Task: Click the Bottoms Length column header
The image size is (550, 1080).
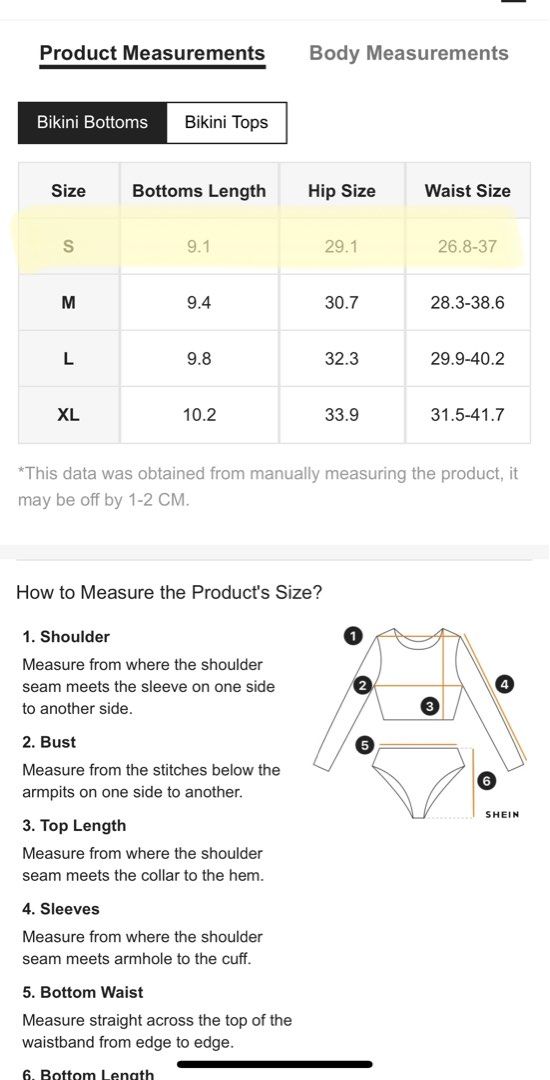Action: click(199, 191)
